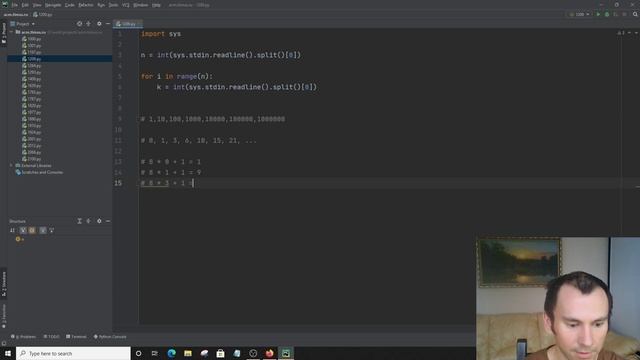
Task: Click the funnel filter icon in Structure toolbar
Action: [x=51, y=230]
